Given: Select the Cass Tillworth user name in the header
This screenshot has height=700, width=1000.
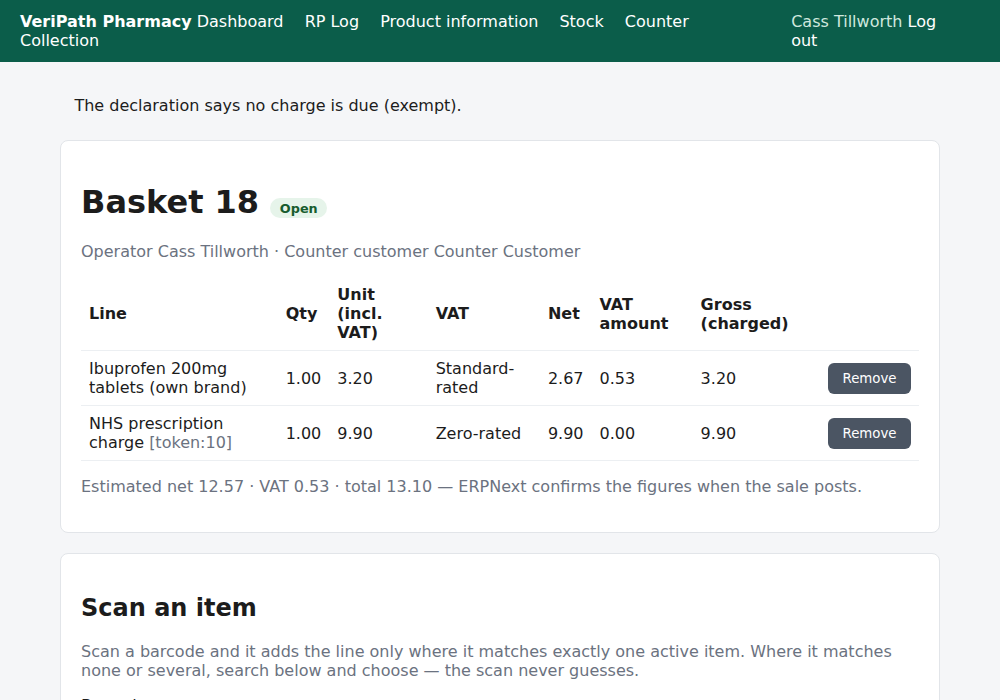Looking at the screenshot, I should click(x=846, y=21).
